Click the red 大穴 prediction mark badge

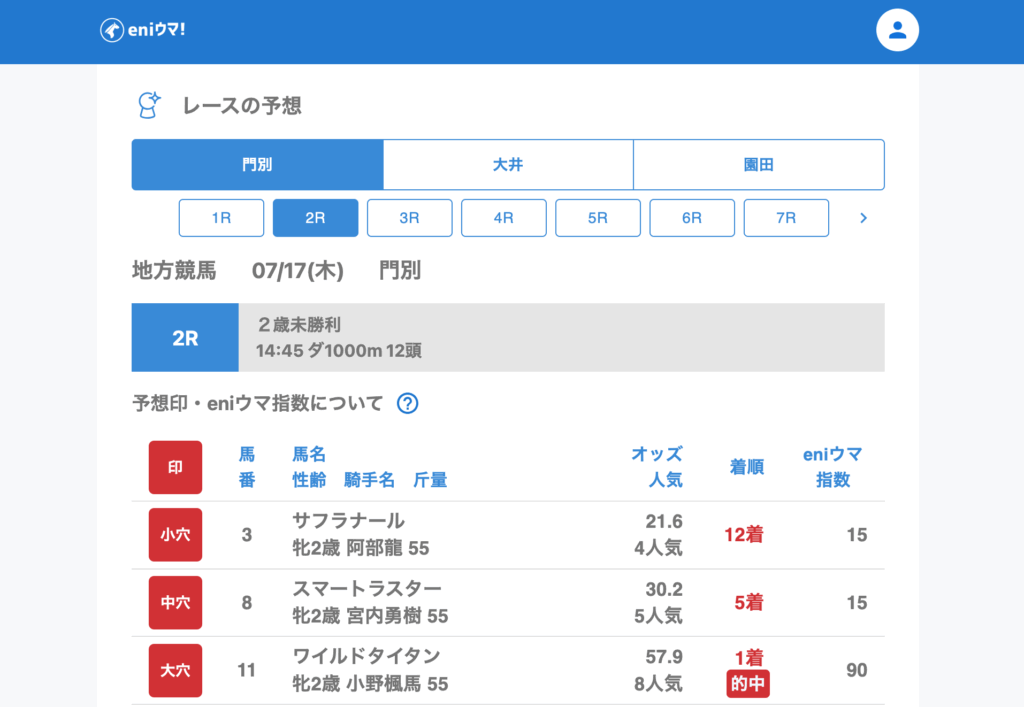coord(175,670)
